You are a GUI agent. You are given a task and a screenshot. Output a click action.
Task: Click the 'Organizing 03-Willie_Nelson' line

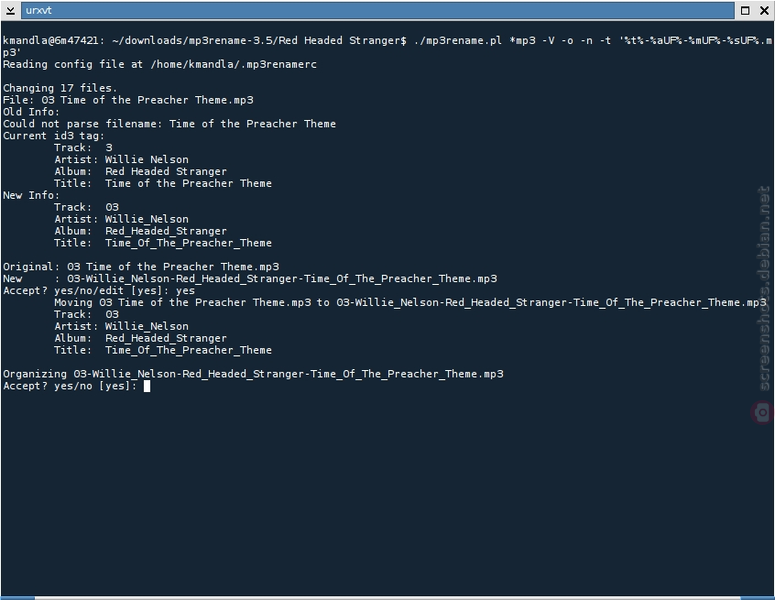pyautogui.click(x=253, y=374)
